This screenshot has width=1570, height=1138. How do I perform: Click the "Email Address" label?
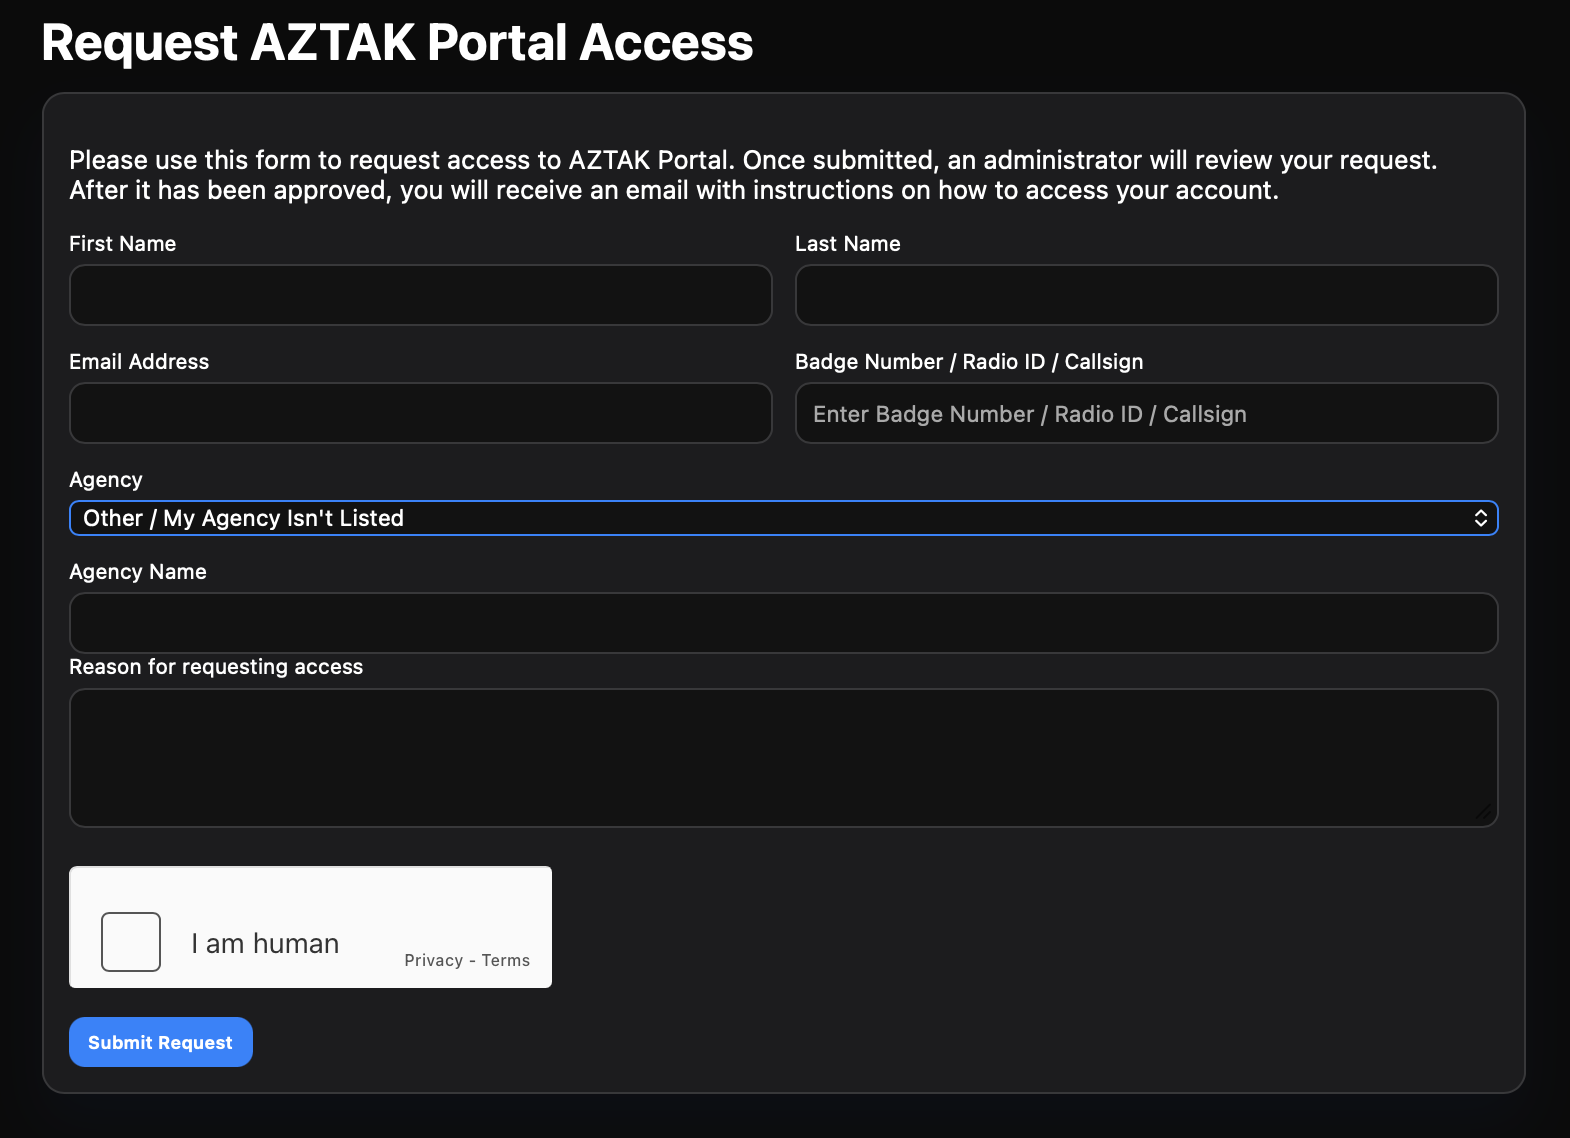pyautogui.click(x=139, y=362)
